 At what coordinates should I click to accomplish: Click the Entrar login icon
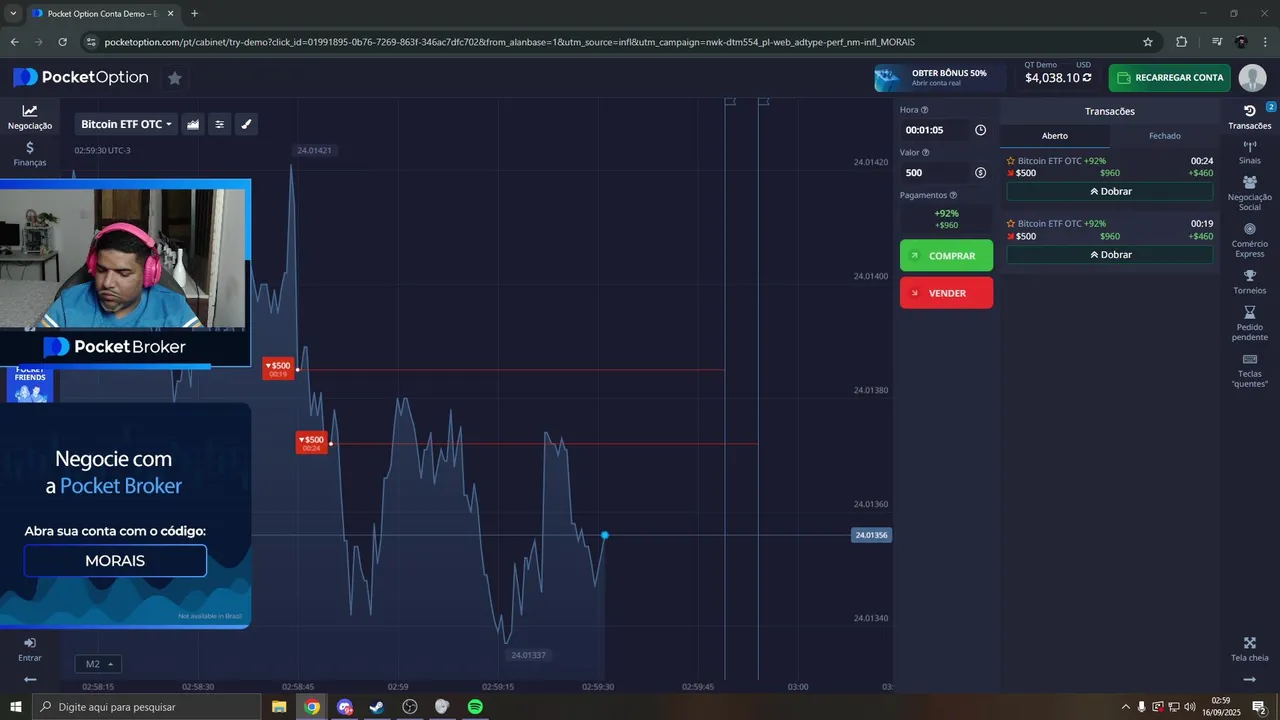[30, 649]
